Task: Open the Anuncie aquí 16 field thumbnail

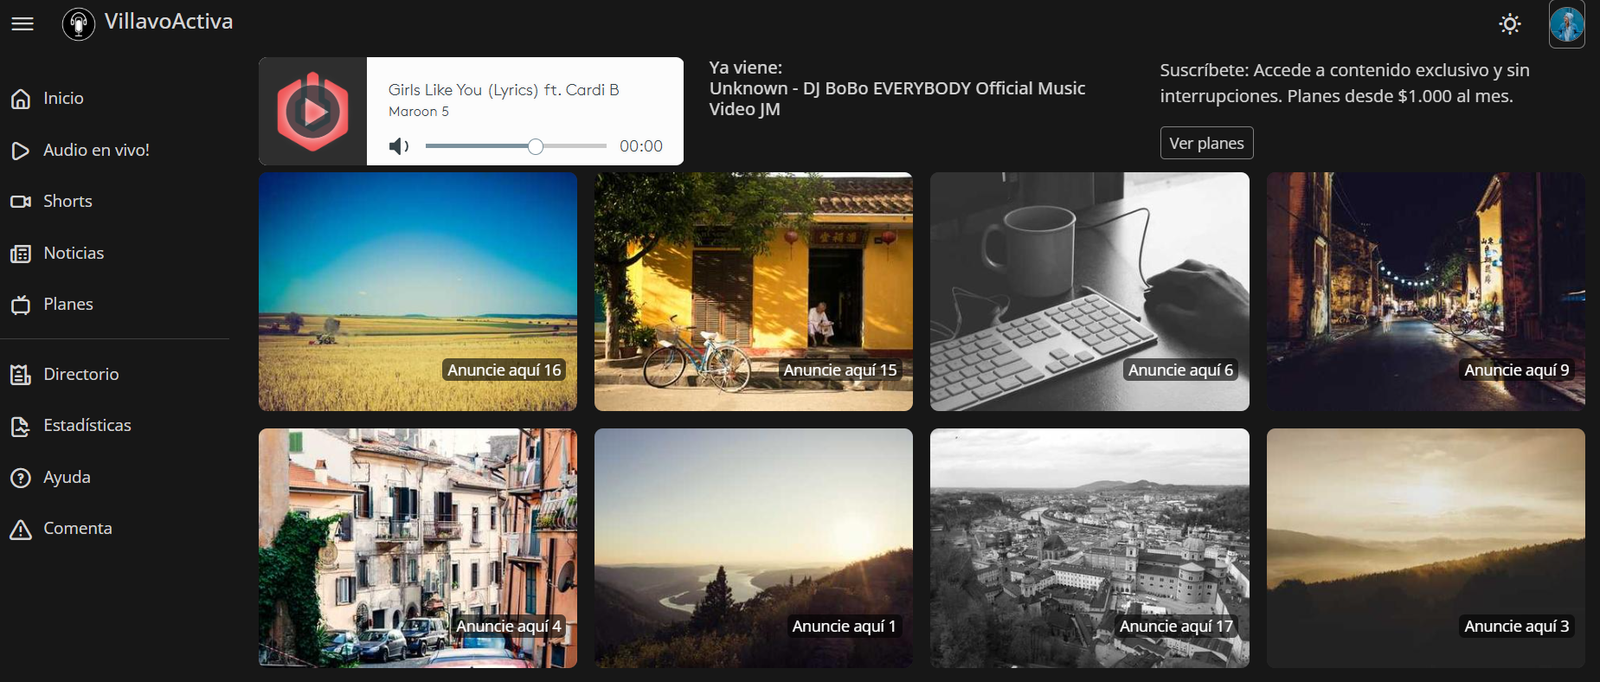Action: tap(417, 291)
